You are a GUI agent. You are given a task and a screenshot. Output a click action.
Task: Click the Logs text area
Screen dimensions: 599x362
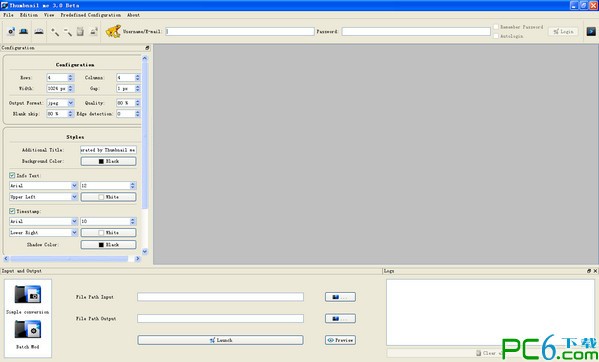491,312
